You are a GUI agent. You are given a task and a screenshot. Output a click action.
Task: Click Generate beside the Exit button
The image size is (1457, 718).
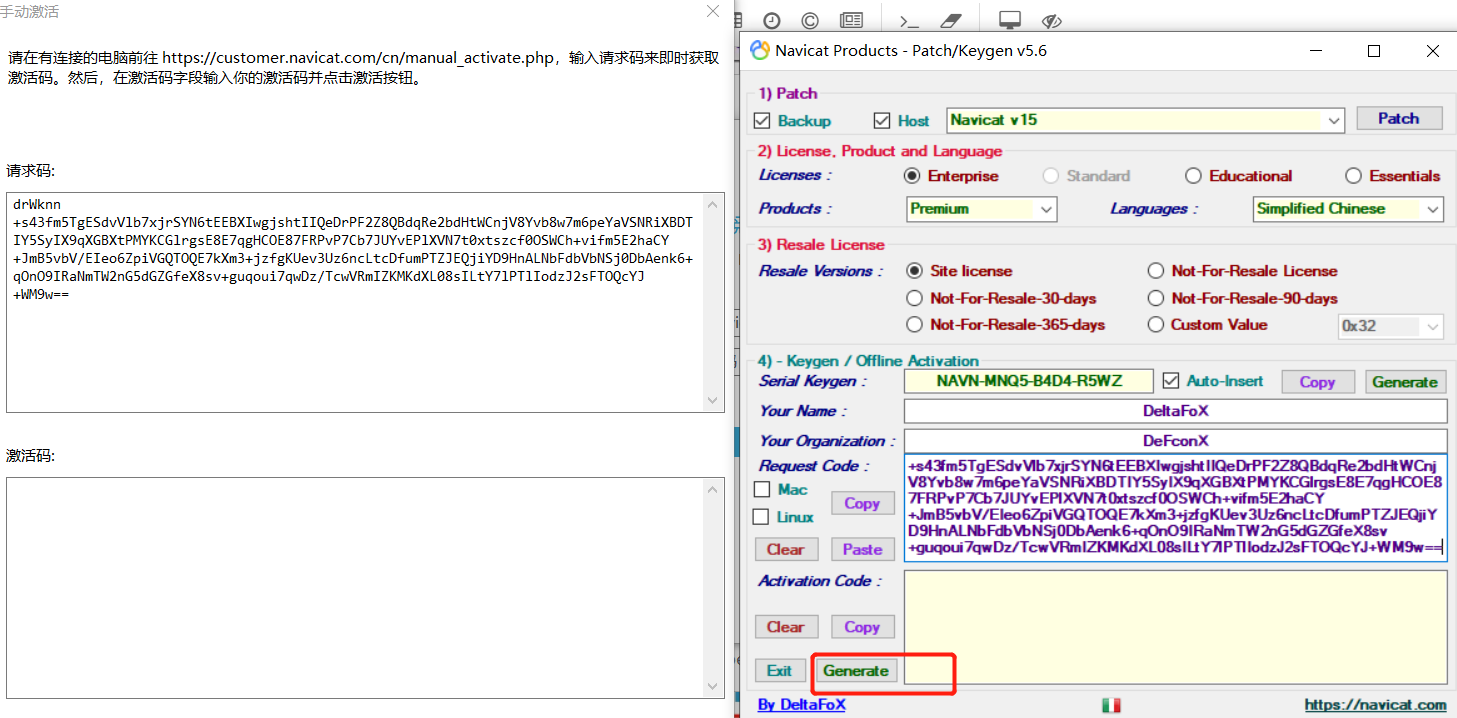coord(856,671)
